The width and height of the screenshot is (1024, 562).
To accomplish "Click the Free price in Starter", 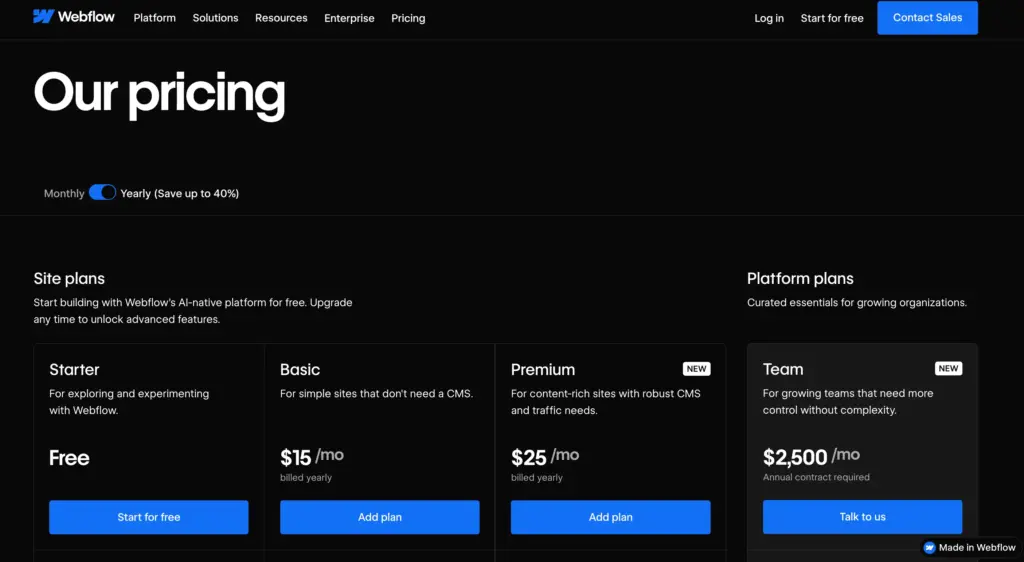I will pos(69,458).
